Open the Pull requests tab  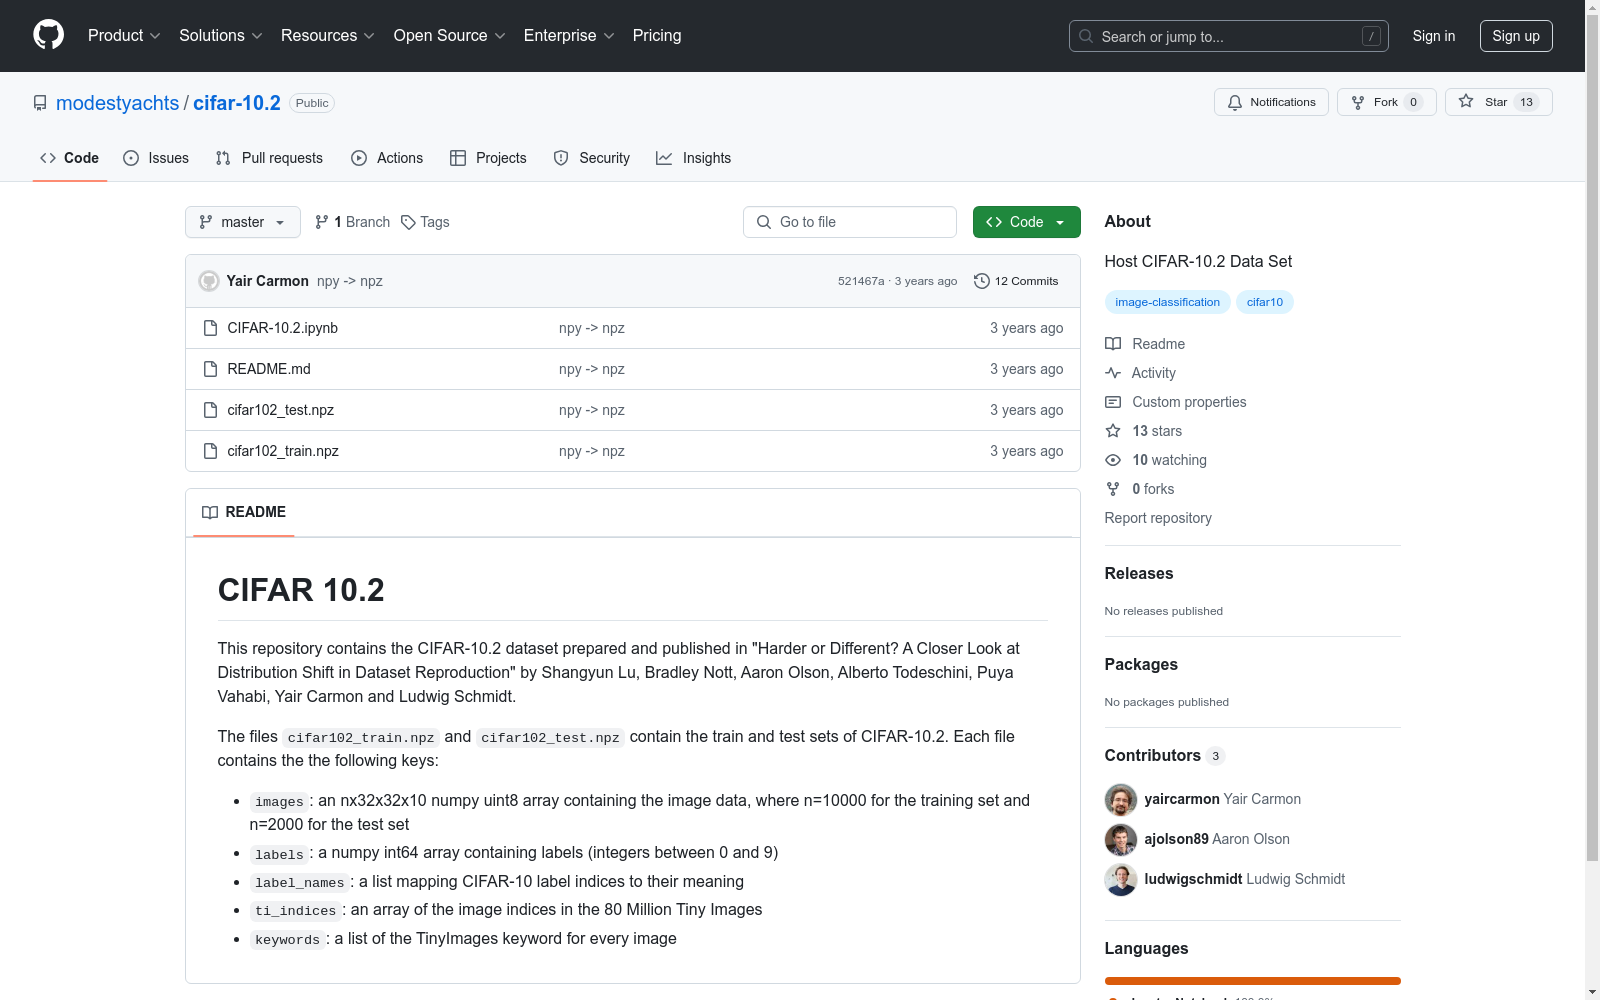click(x=269, y=158)
